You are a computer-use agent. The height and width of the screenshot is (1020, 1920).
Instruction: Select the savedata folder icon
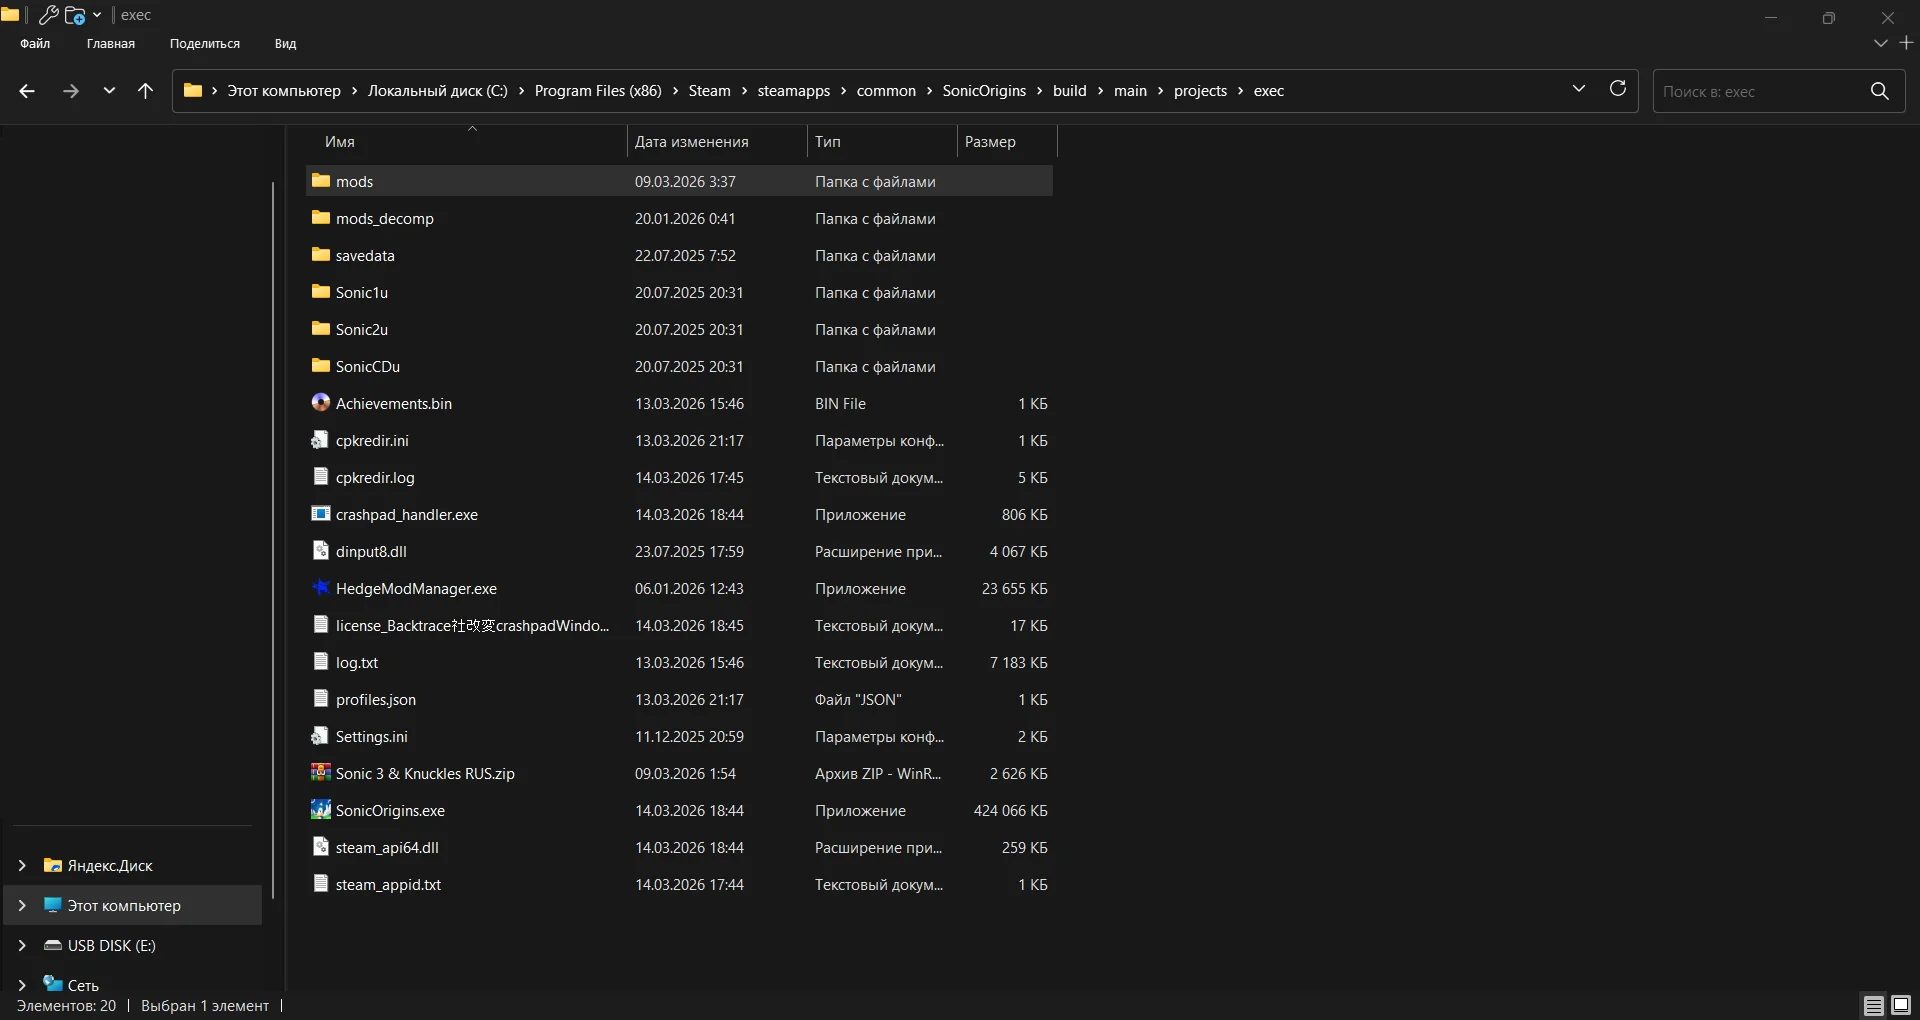(321, 255)
